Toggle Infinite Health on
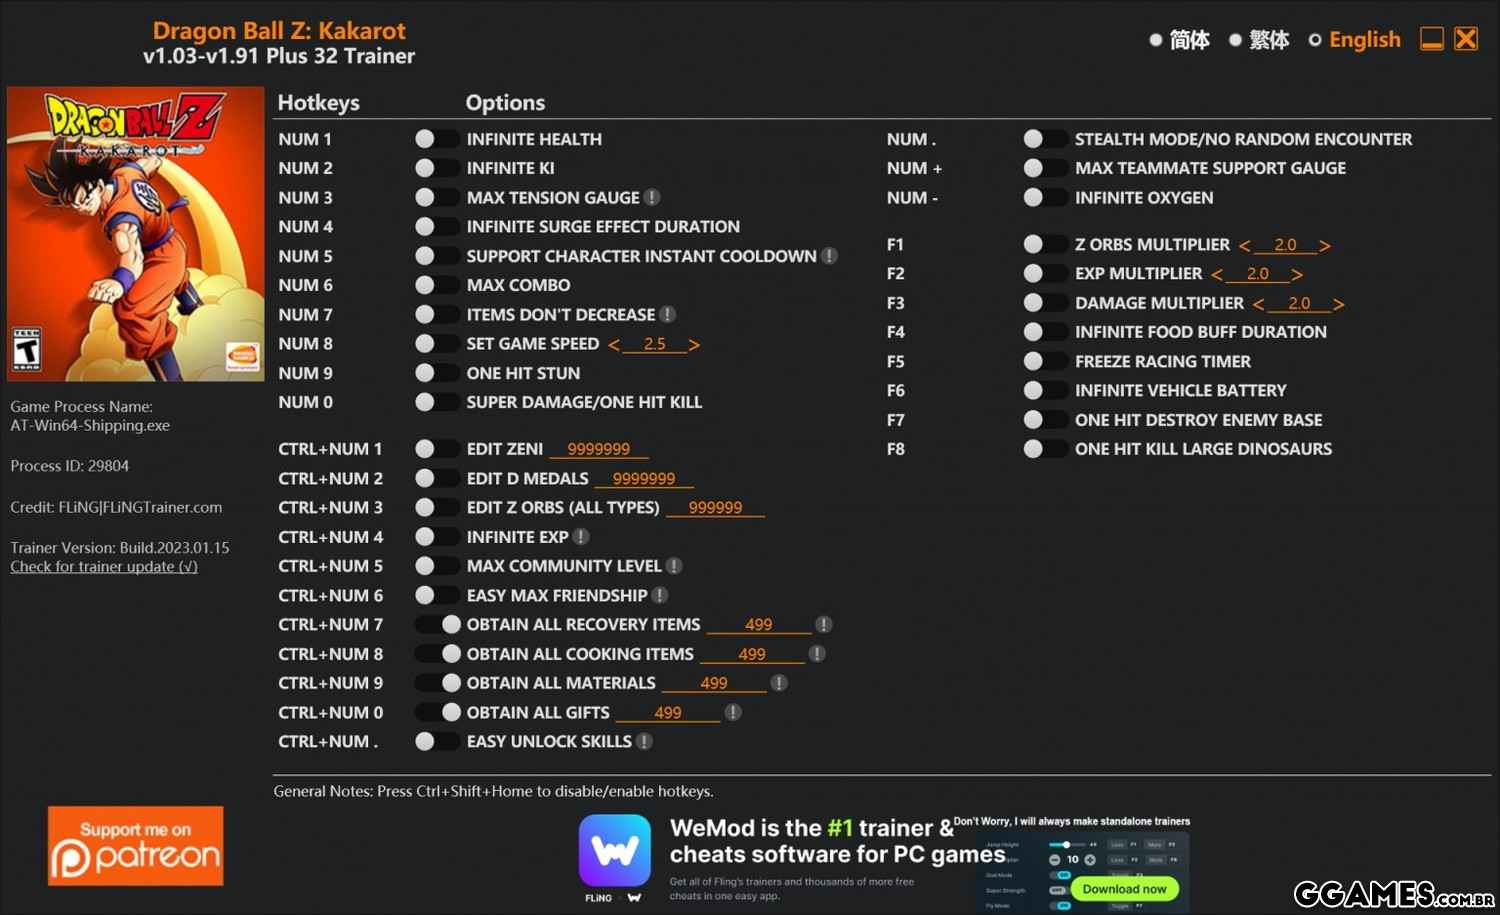Image resolution: width=1500 pixels, height=915 pixels. coord(436,140)
